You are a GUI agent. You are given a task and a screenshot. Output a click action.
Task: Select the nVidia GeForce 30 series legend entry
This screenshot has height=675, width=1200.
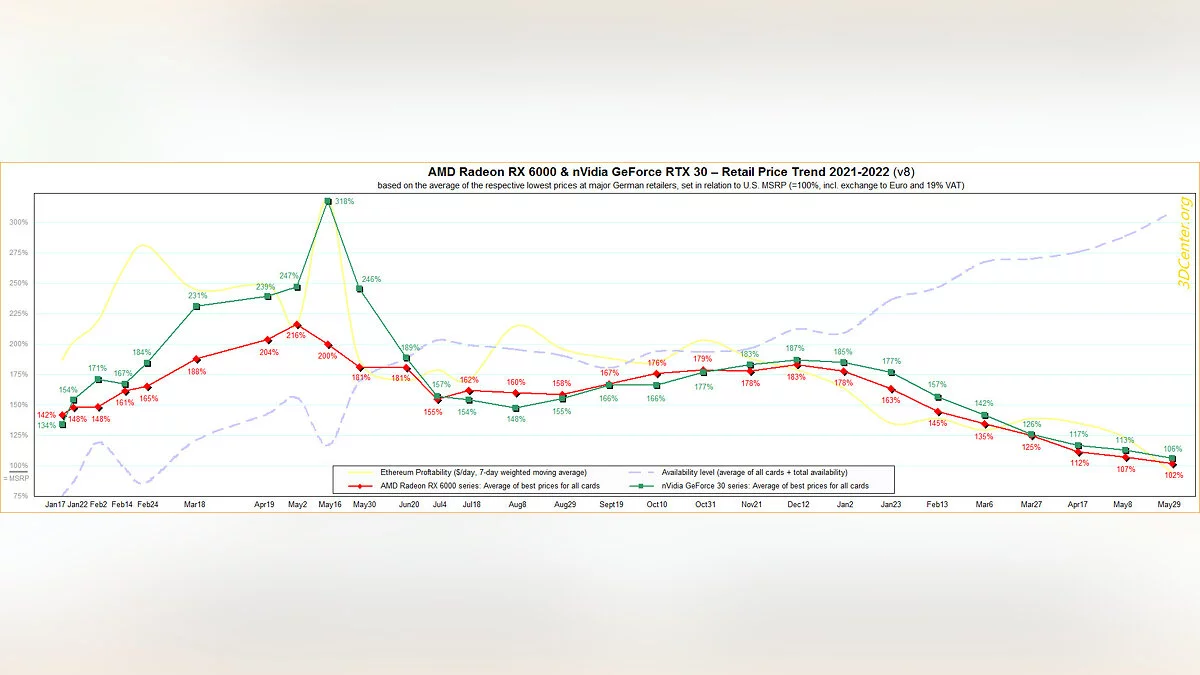click(748, 485)
